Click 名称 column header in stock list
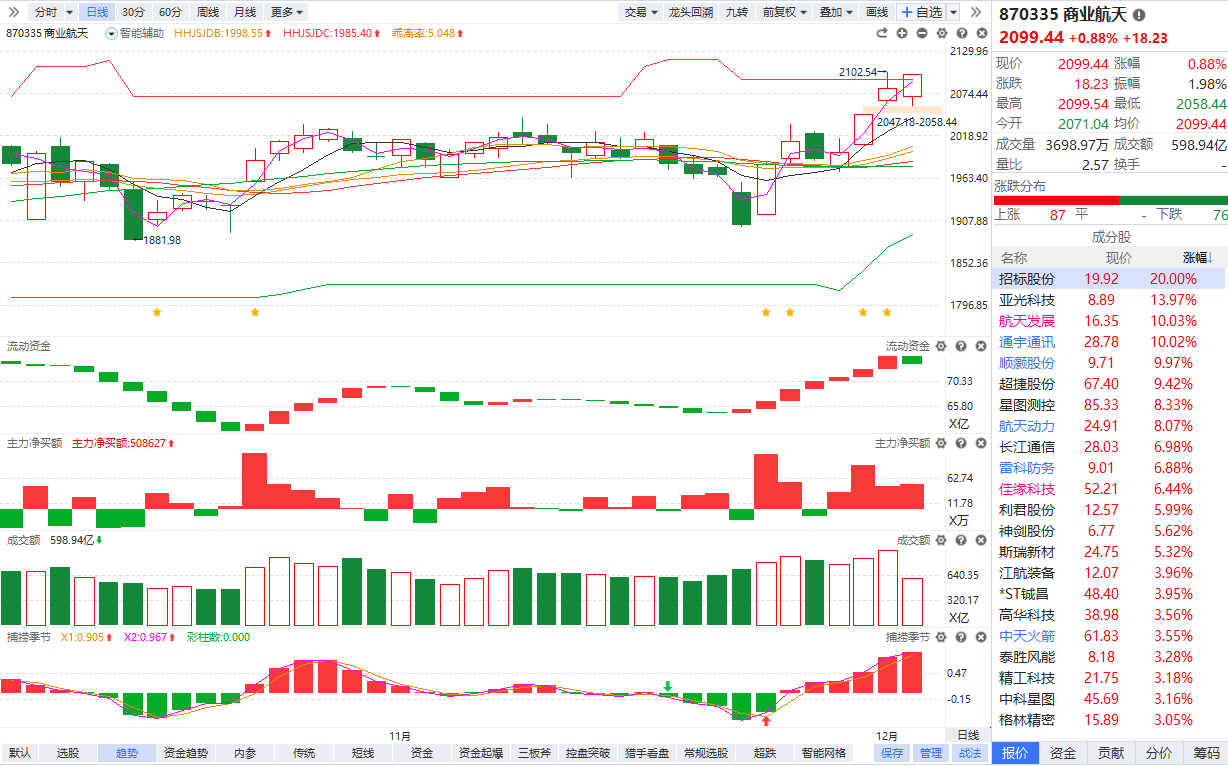Screen dimensions: 1228x766 1014,258
